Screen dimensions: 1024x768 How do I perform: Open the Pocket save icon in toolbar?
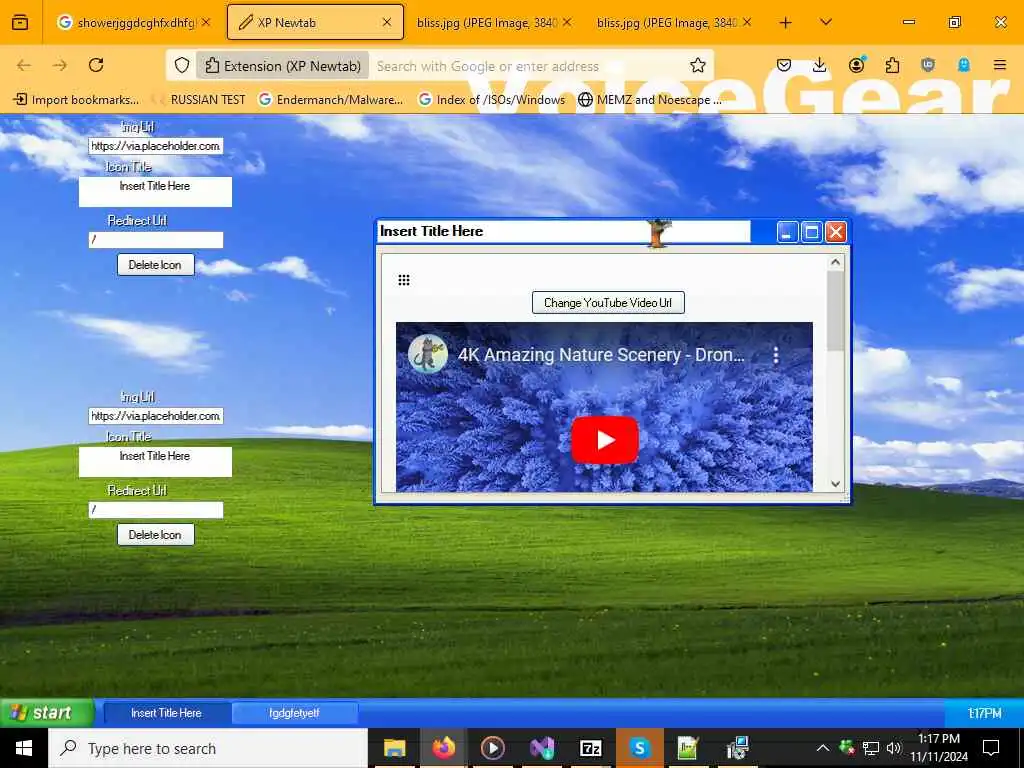(x=784, y=65)
